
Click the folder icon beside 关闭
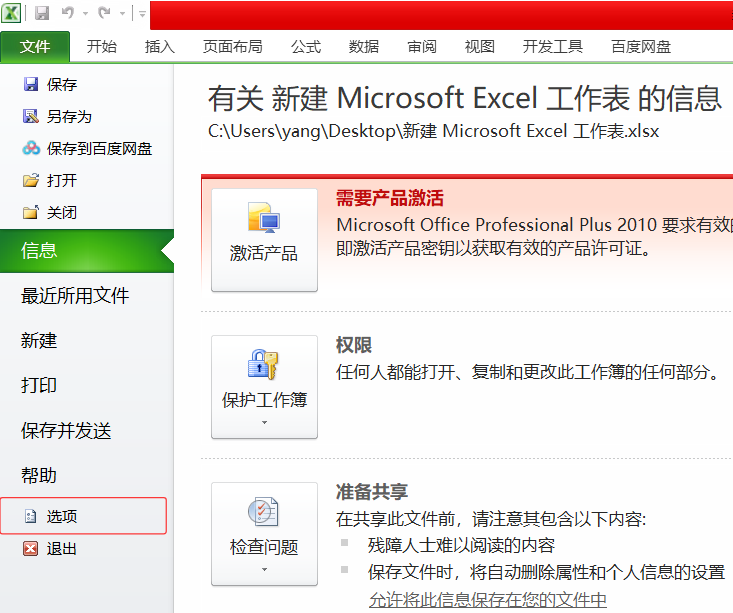(x=31, y=212)
